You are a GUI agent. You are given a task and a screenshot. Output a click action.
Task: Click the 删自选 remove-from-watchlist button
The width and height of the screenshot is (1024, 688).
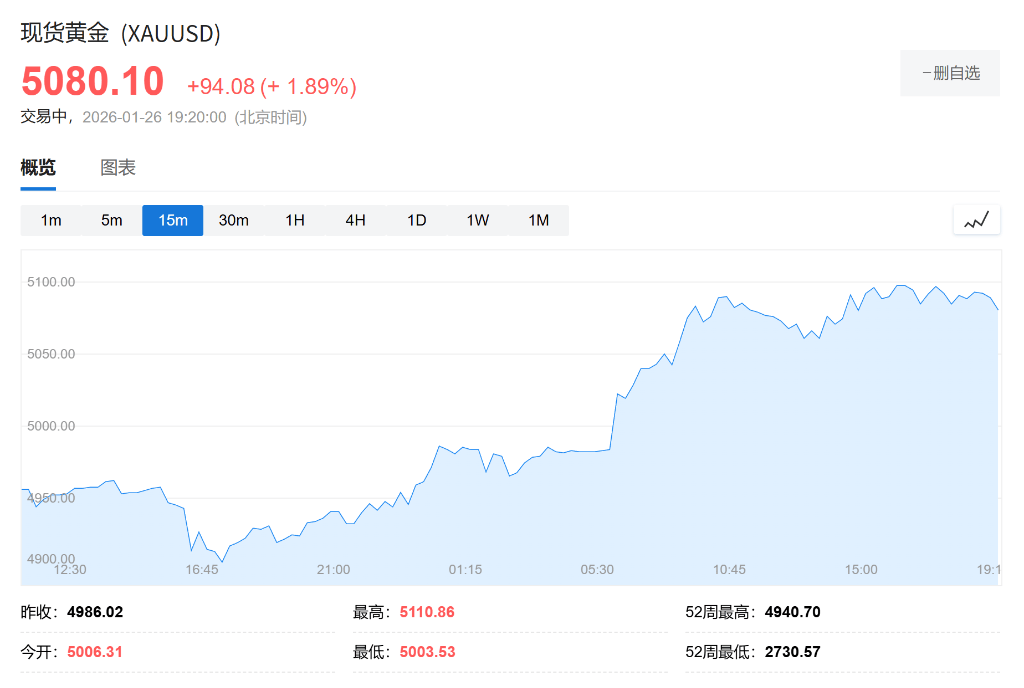click(950, 73)
